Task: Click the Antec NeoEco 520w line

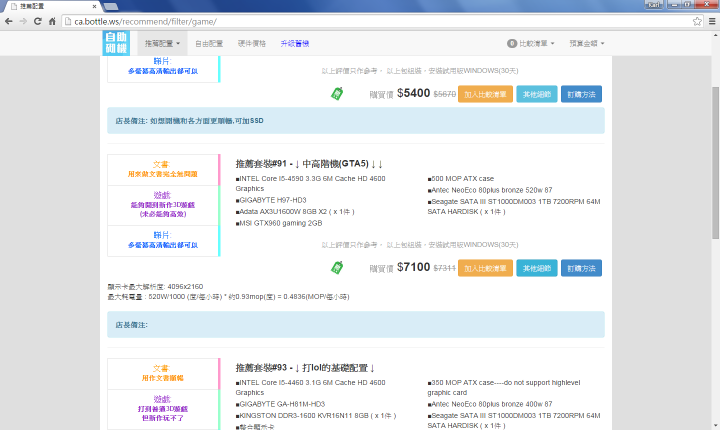Action: 490,190
